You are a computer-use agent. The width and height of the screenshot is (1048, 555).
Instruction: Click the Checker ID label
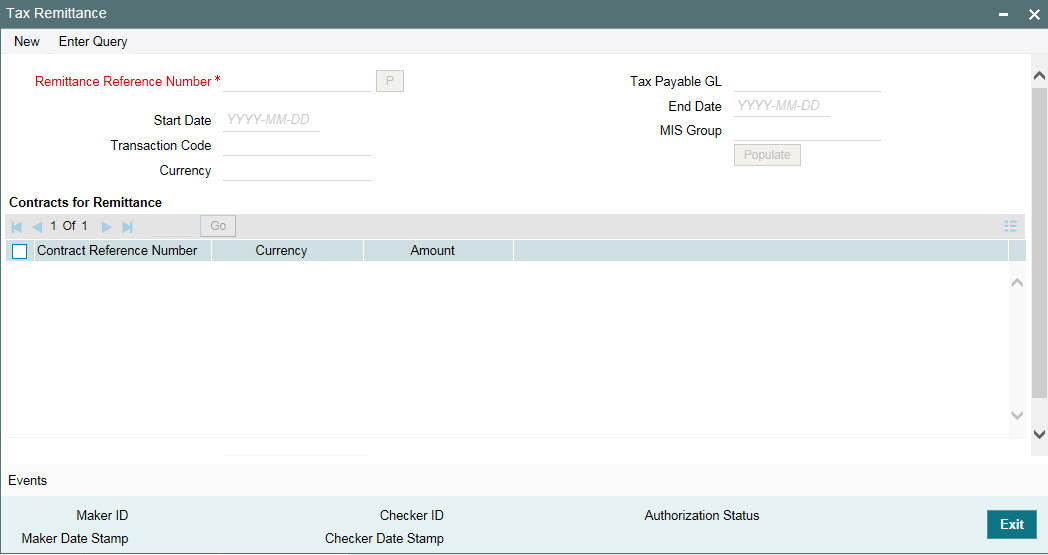tap(412, 516)
